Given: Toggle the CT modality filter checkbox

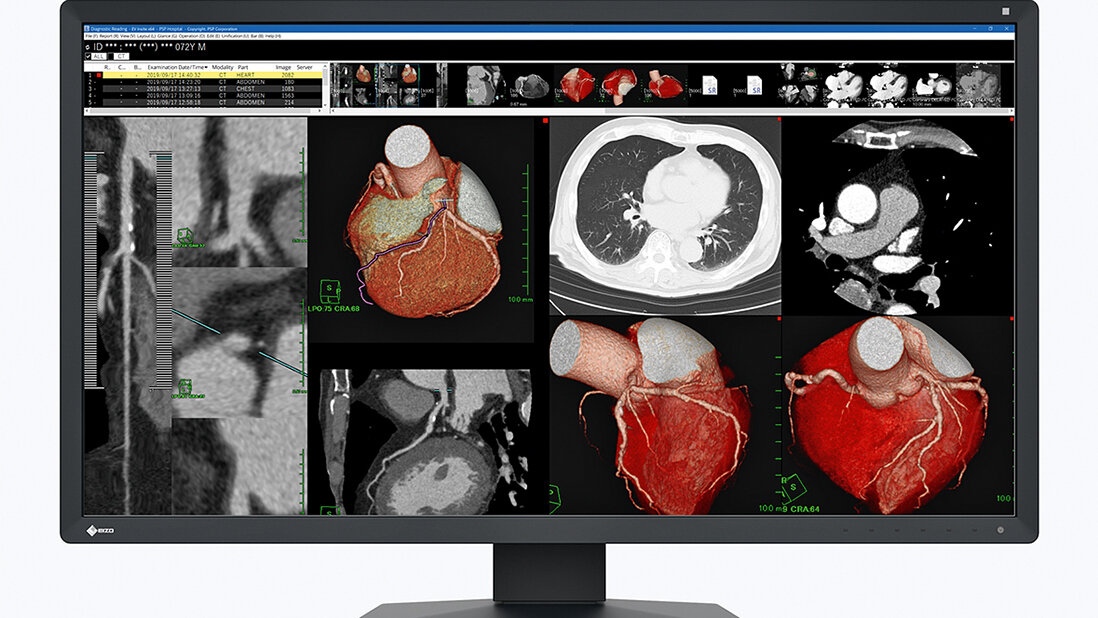Looking at the screenshot, I should (x=113, y=57).
